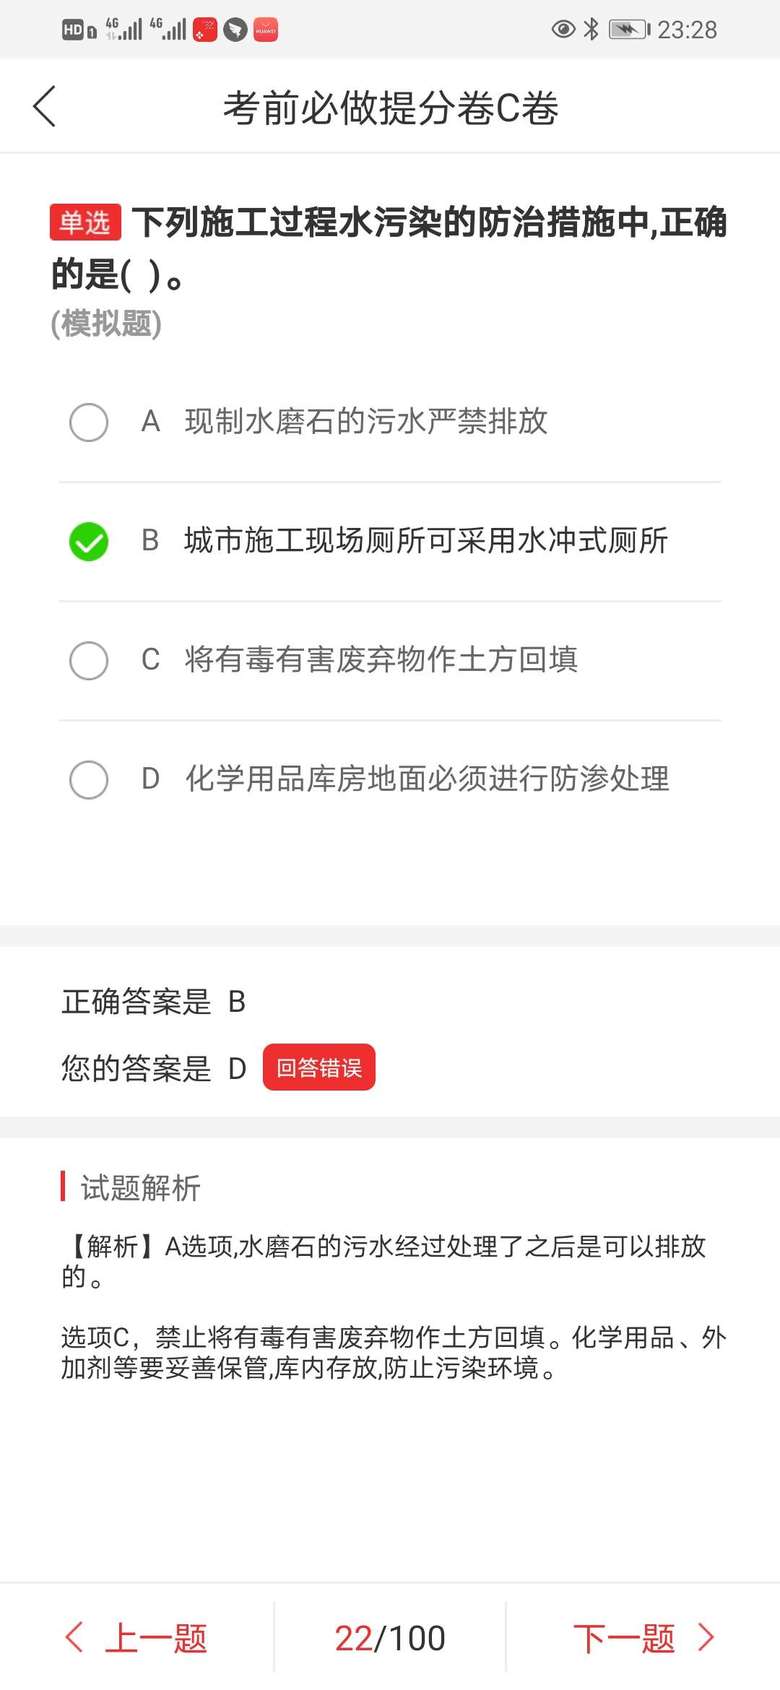Tap the left chevron beside 上一题
780x1690 pixels.
point(74,1637)
